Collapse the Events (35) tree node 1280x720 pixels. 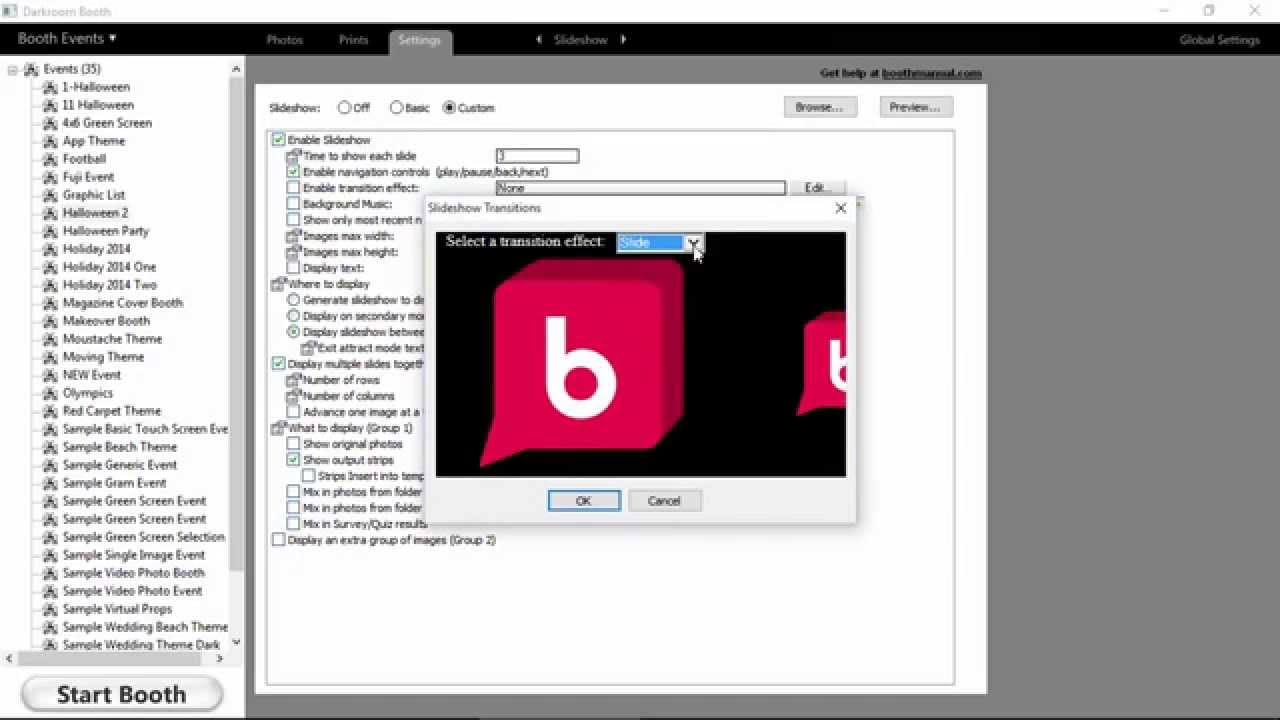click(12, 70)
